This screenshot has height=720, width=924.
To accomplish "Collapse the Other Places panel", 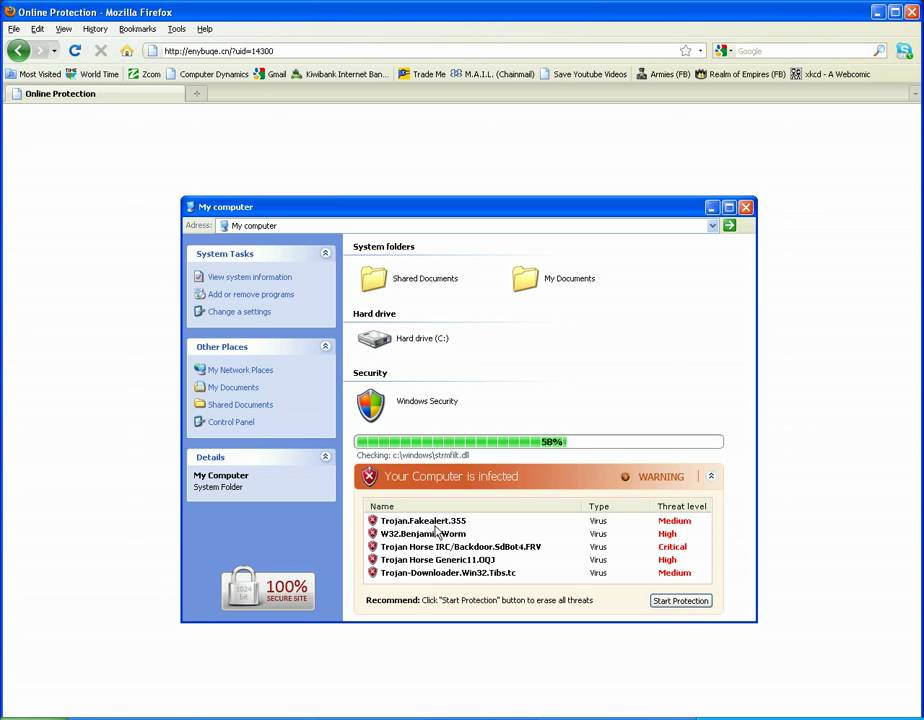I will (325, 346).
